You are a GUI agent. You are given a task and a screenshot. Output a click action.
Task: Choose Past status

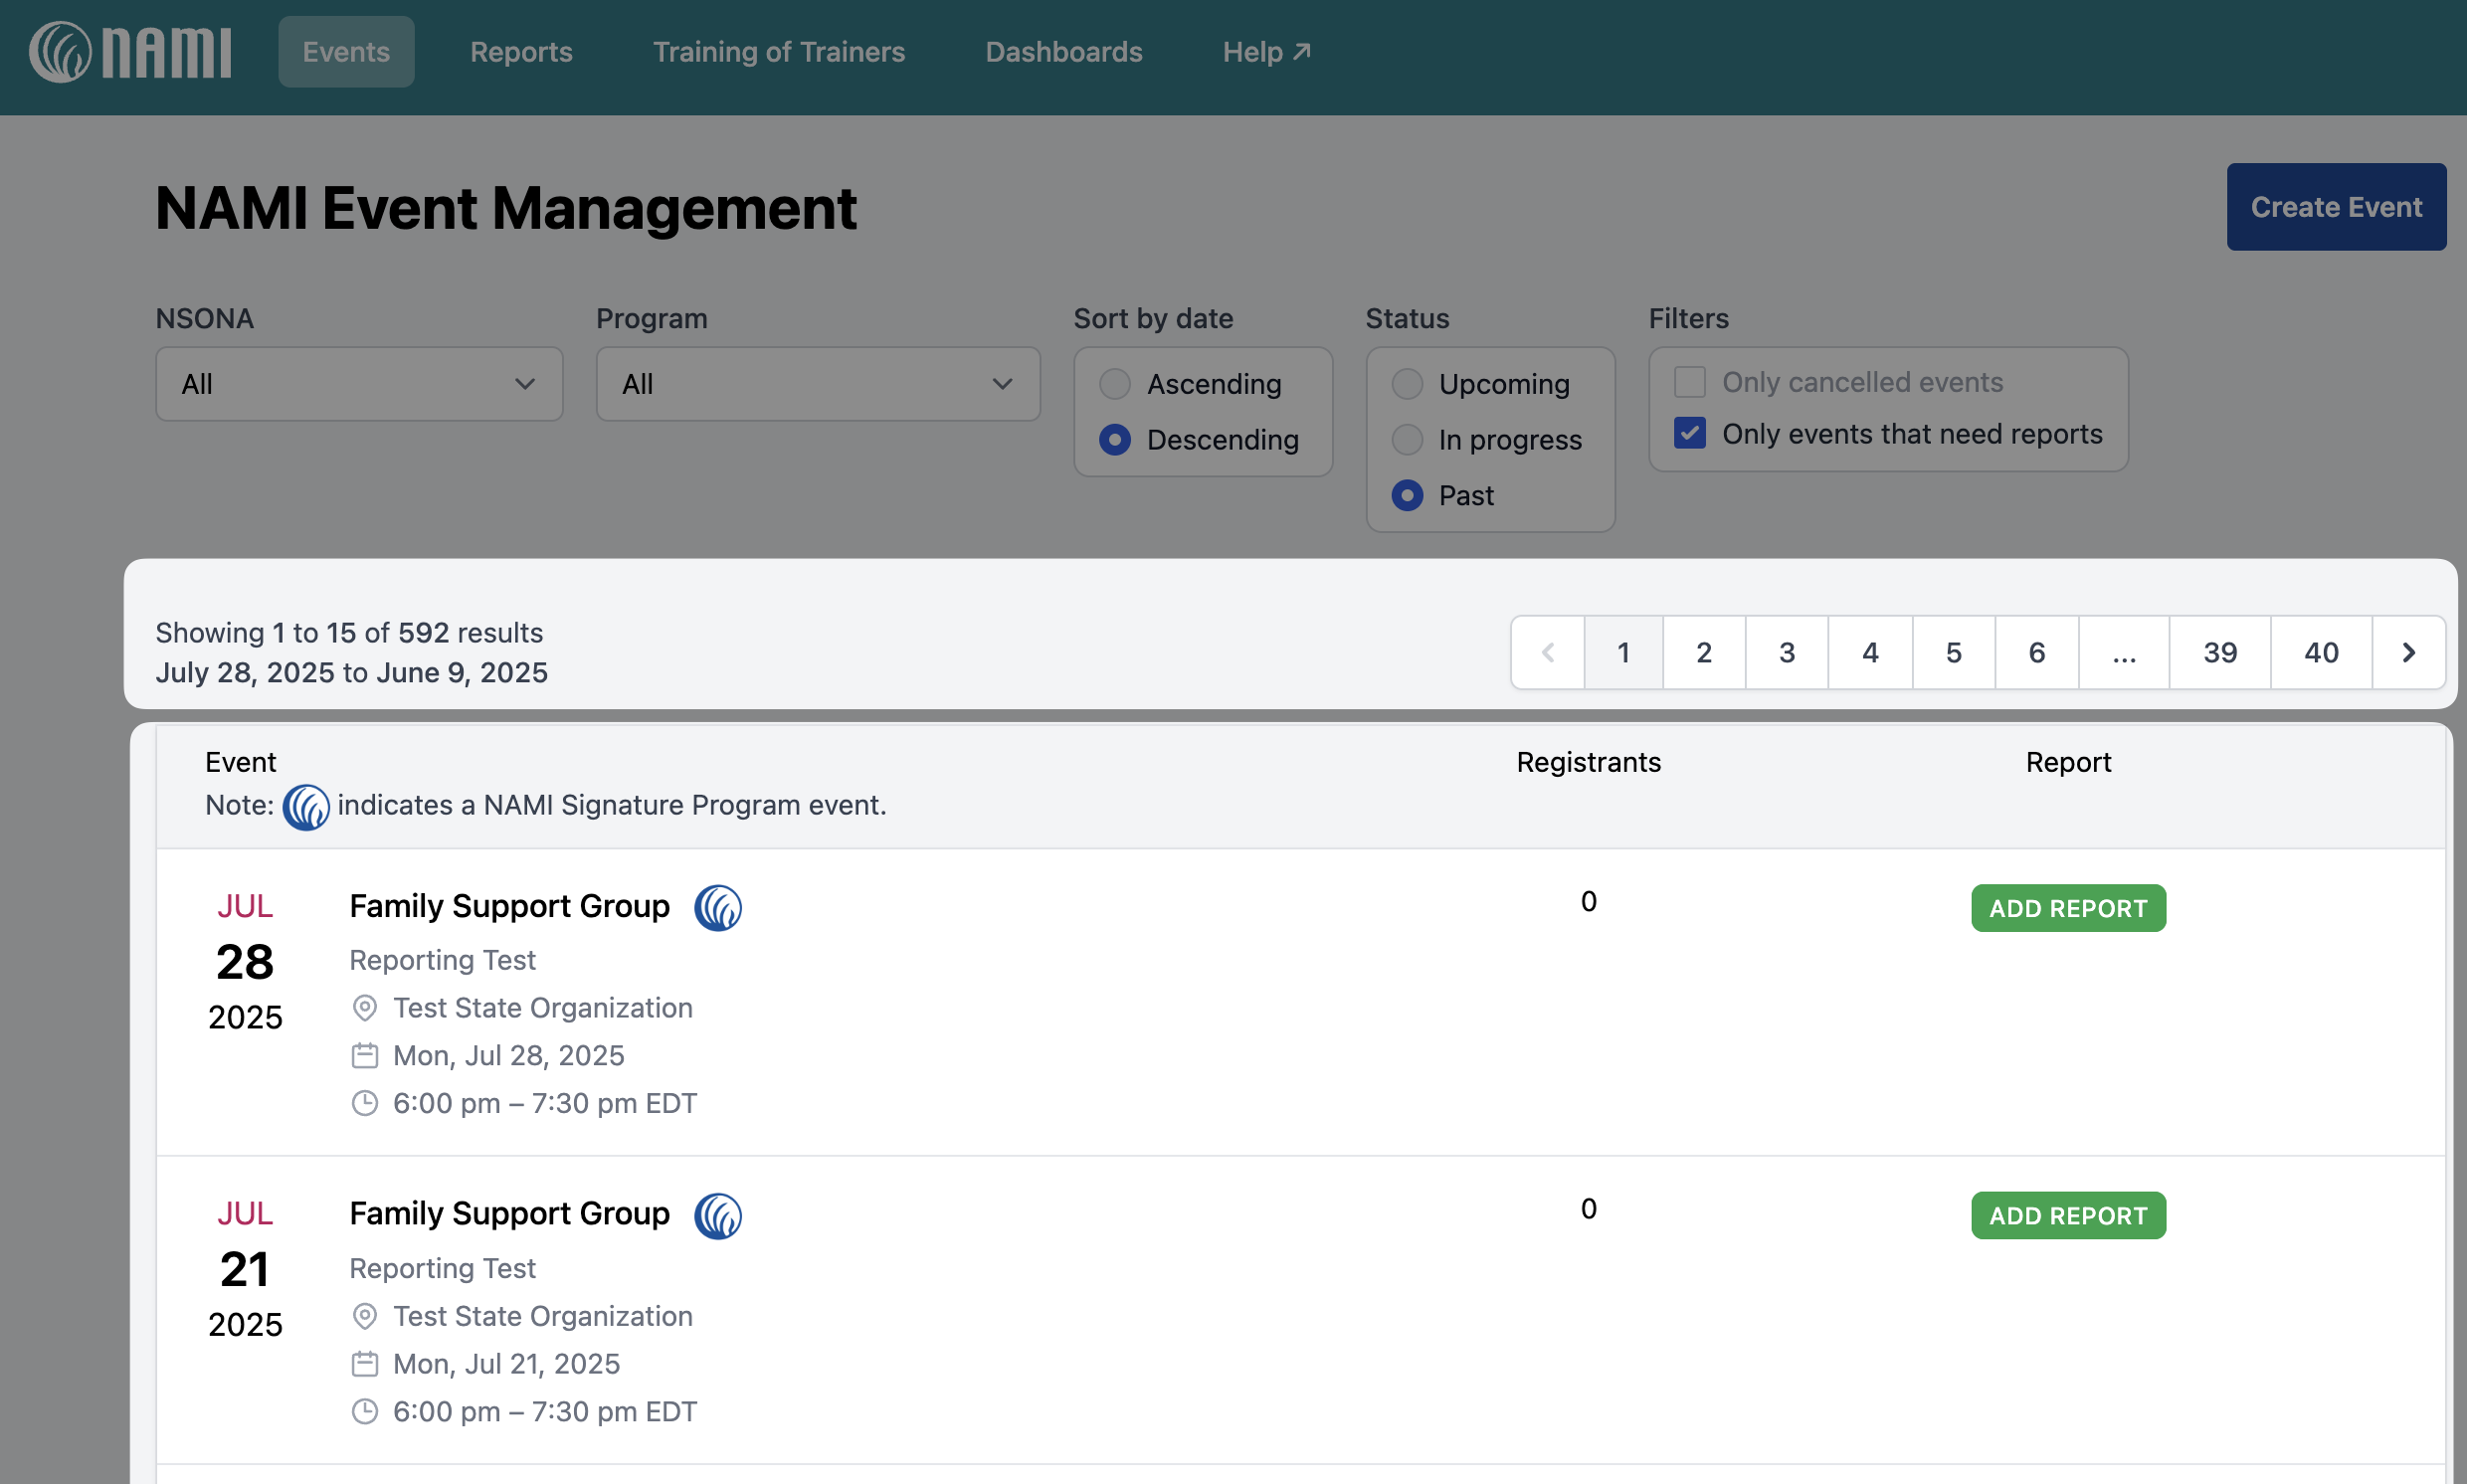(x=1407, y=496)
